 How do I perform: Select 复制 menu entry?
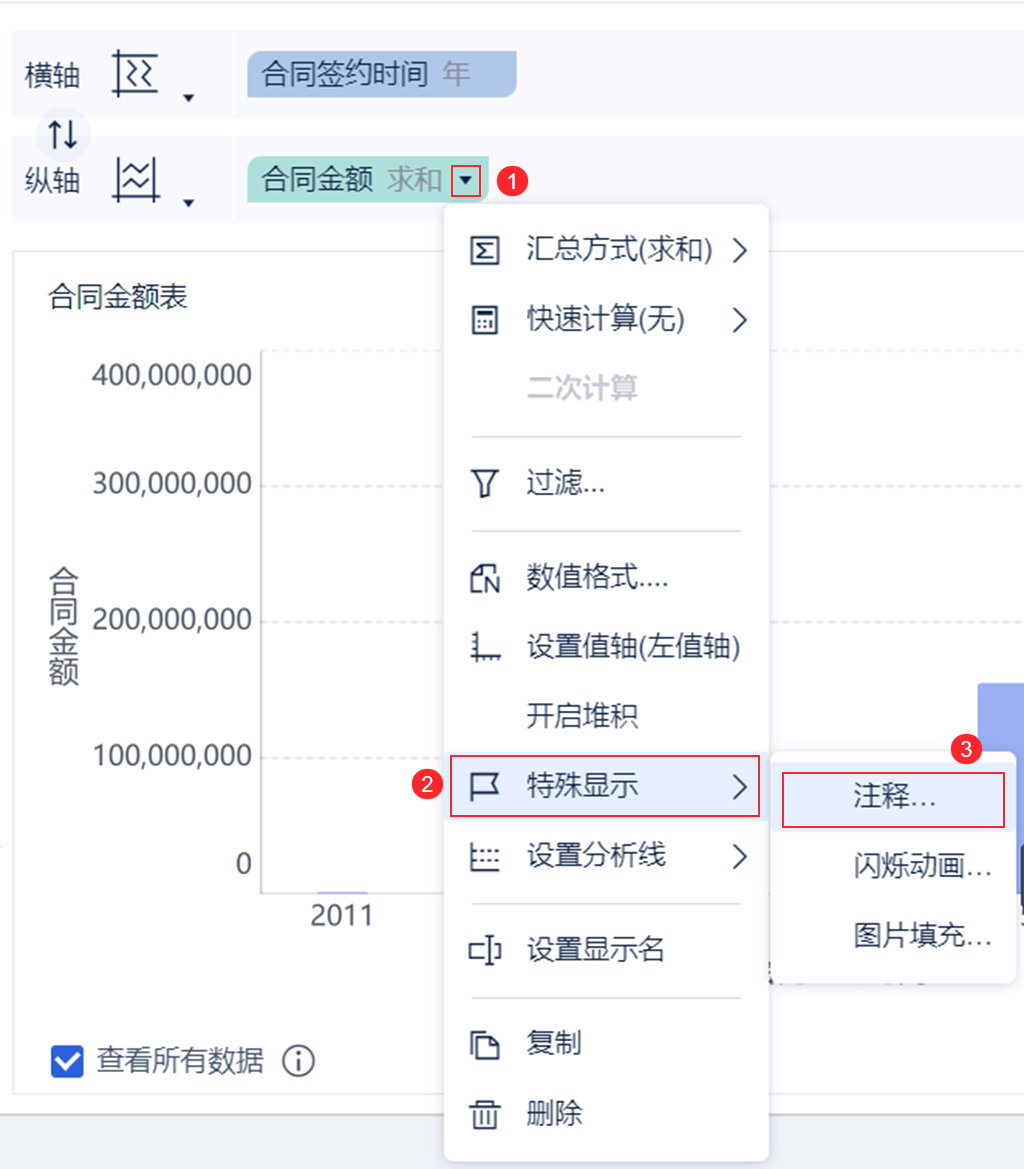point(606,1044)
